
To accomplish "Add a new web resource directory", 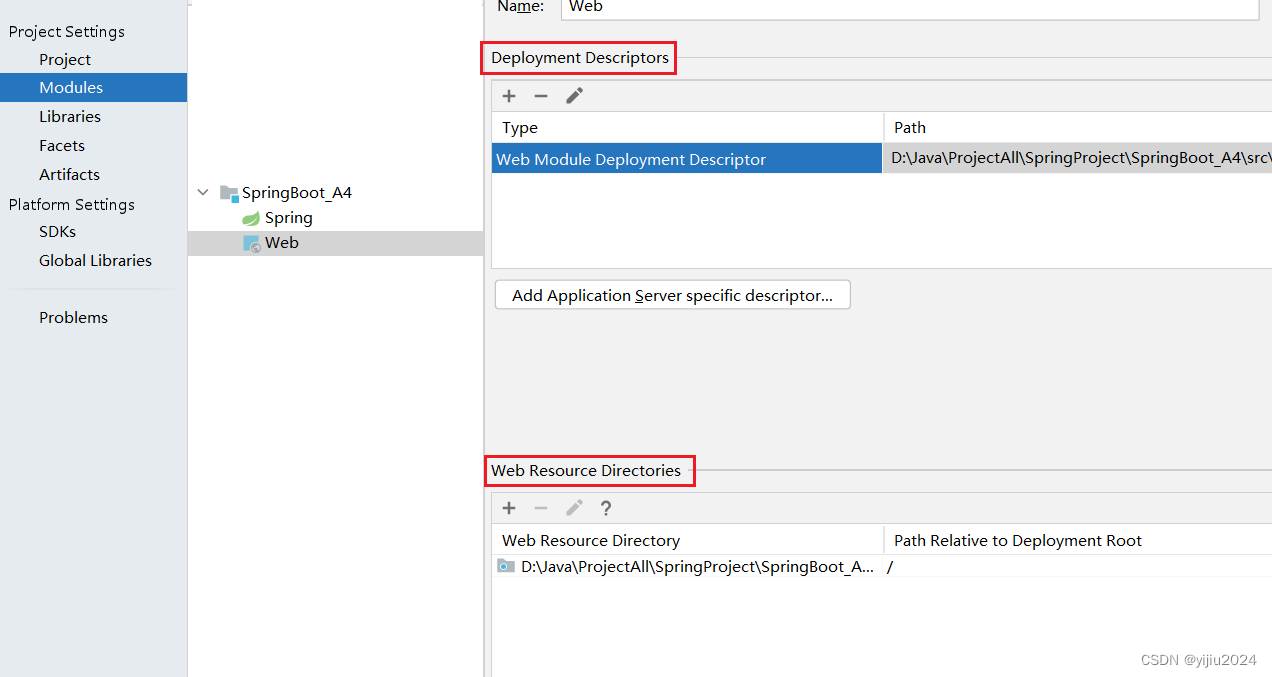I will 509,508.
